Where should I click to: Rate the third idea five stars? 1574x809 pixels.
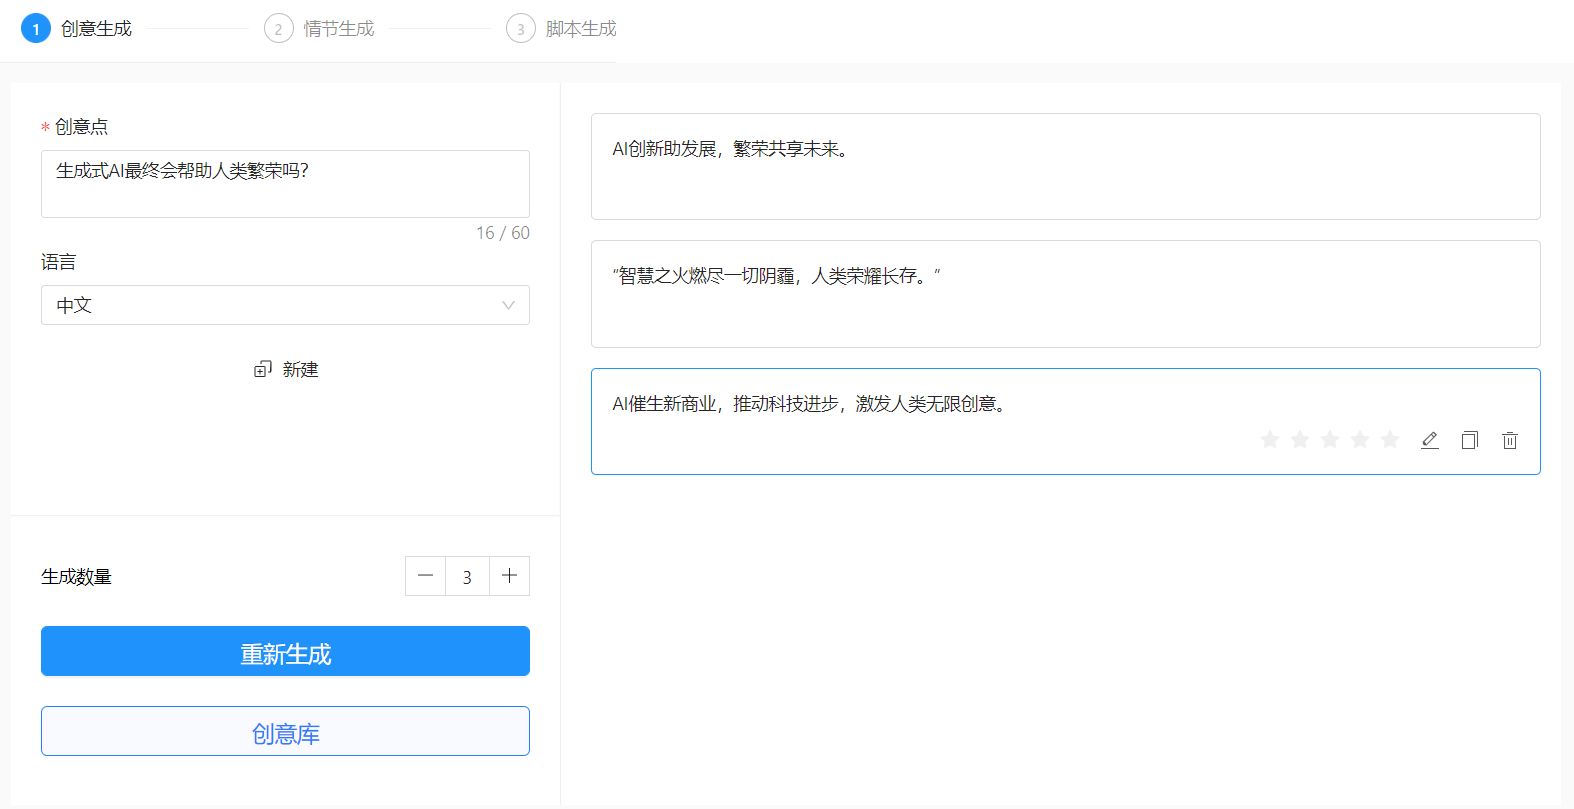click(1390, 439)
